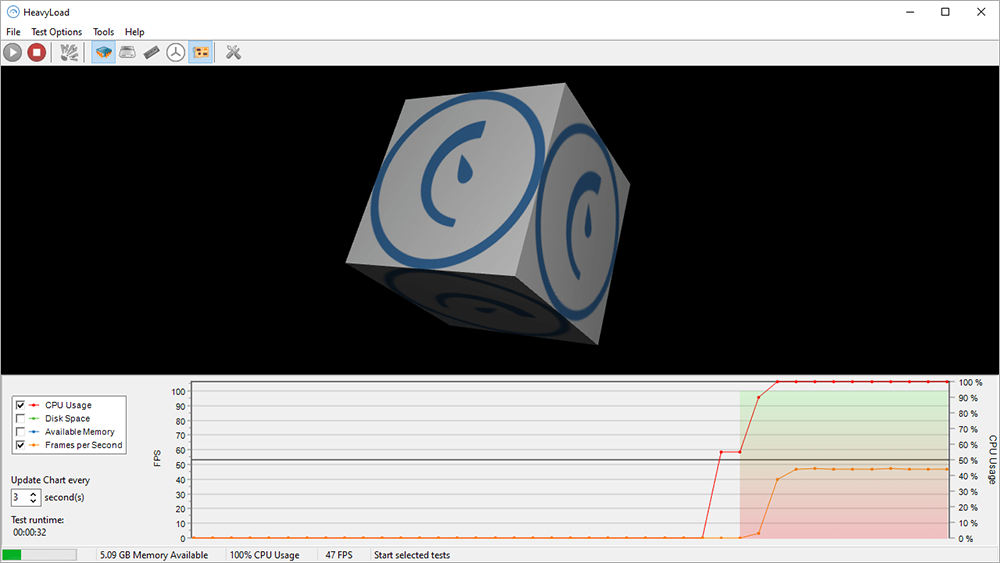Click the update interval seconds field
This screenshot has height=563, width=1000.
click(x=20, y=497)
